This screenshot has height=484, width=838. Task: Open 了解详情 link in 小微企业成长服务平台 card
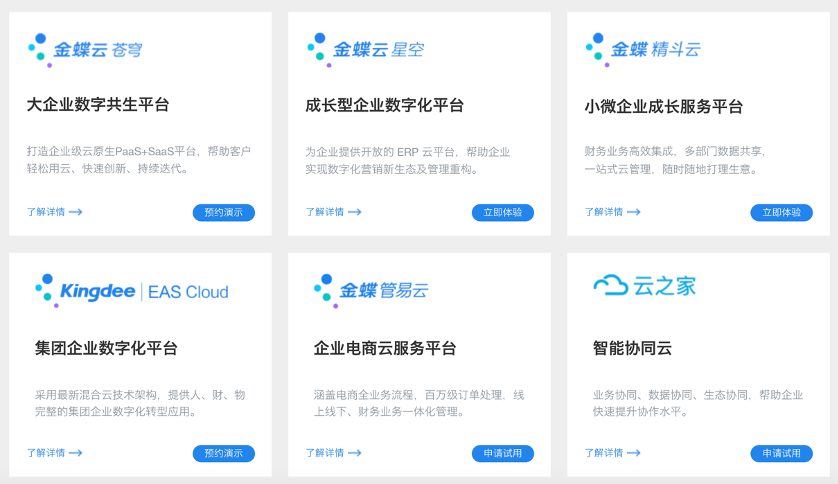612,212
